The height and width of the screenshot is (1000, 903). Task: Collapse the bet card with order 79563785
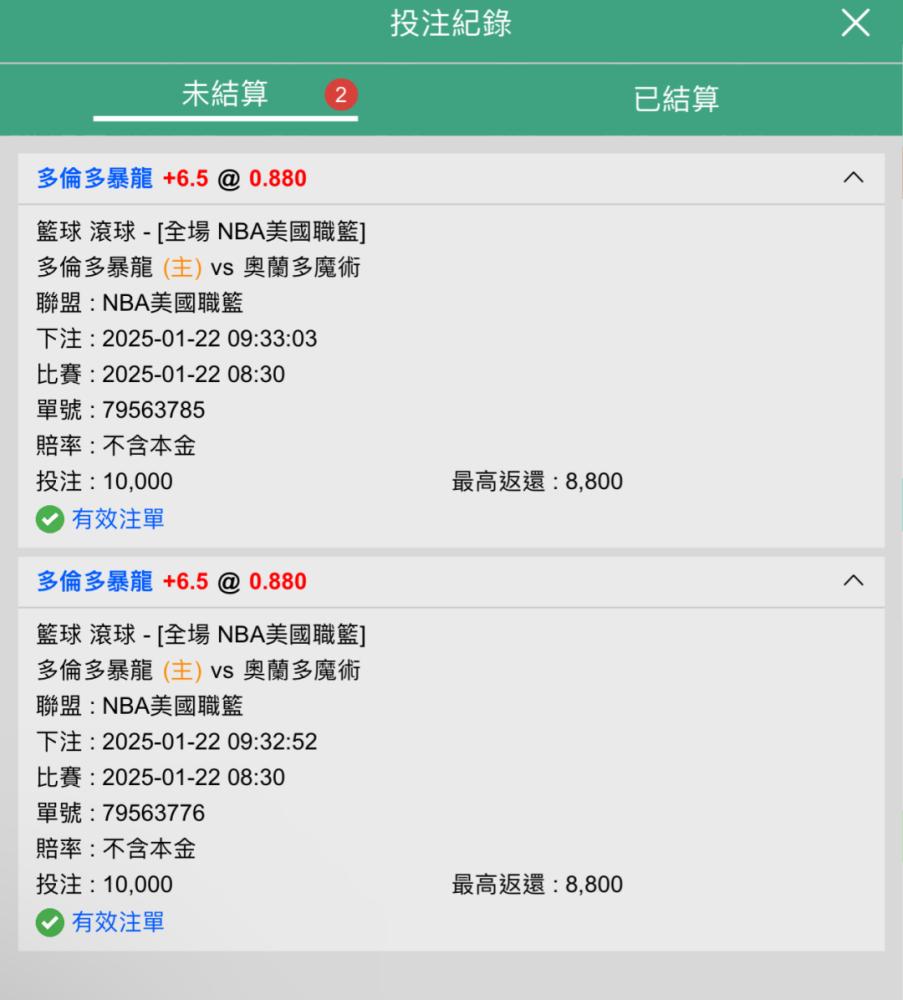(853, 178)
